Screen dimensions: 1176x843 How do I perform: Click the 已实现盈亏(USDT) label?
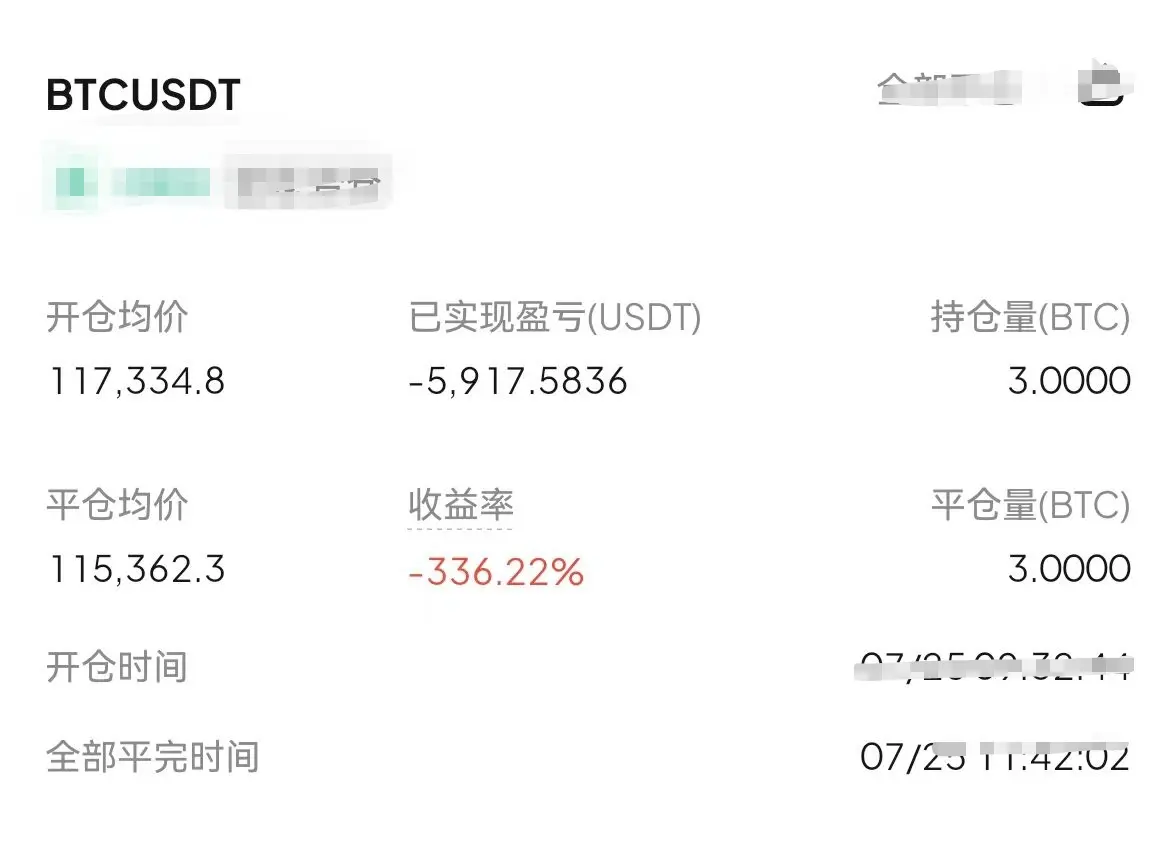(x=555, y=316)
